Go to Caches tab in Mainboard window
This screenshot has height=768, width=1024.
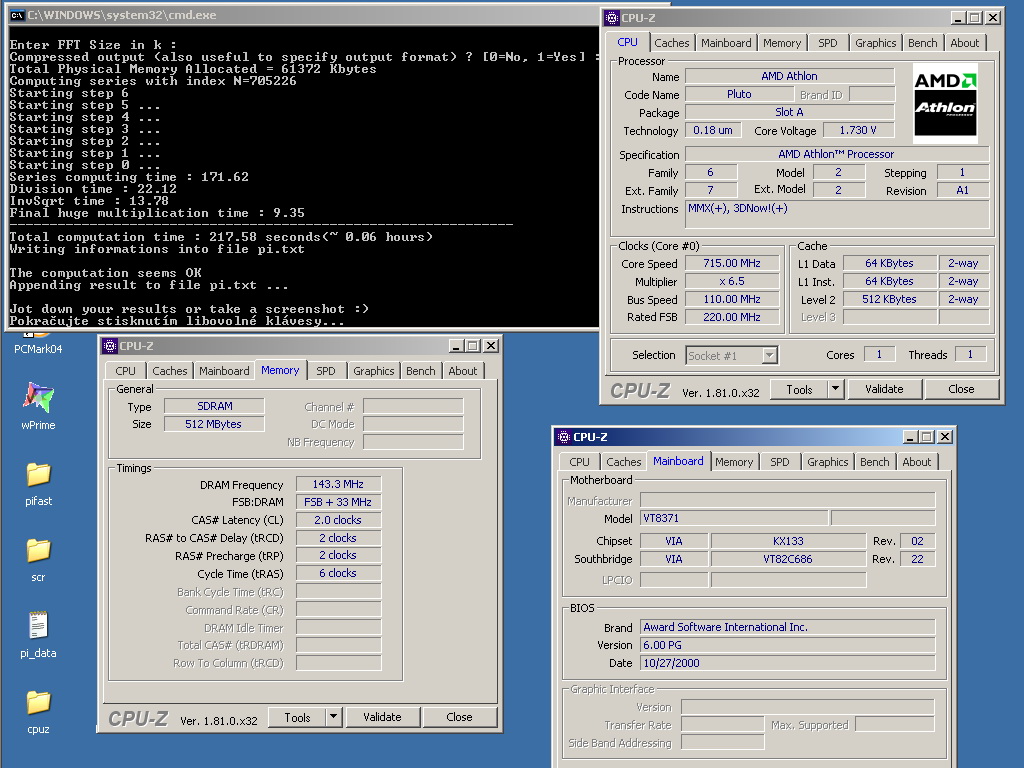(624, 462)
